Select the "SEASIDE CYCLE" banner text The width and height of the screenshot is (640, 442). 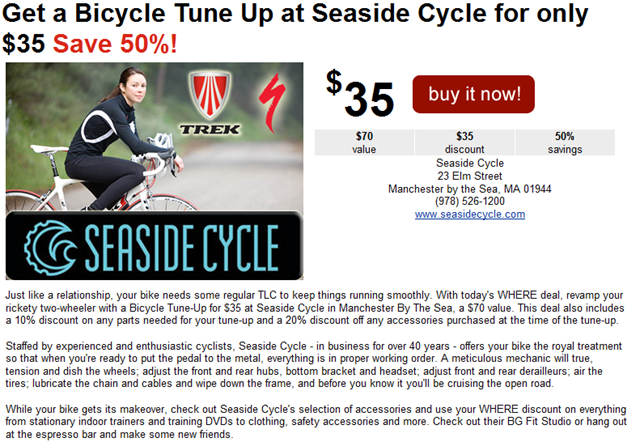click(x=178, y=246)
